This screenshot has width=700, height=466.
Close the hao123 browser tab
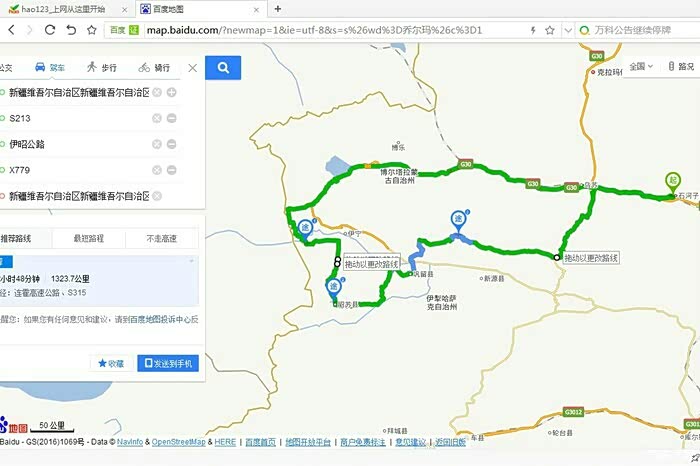(x=124, y=9)
